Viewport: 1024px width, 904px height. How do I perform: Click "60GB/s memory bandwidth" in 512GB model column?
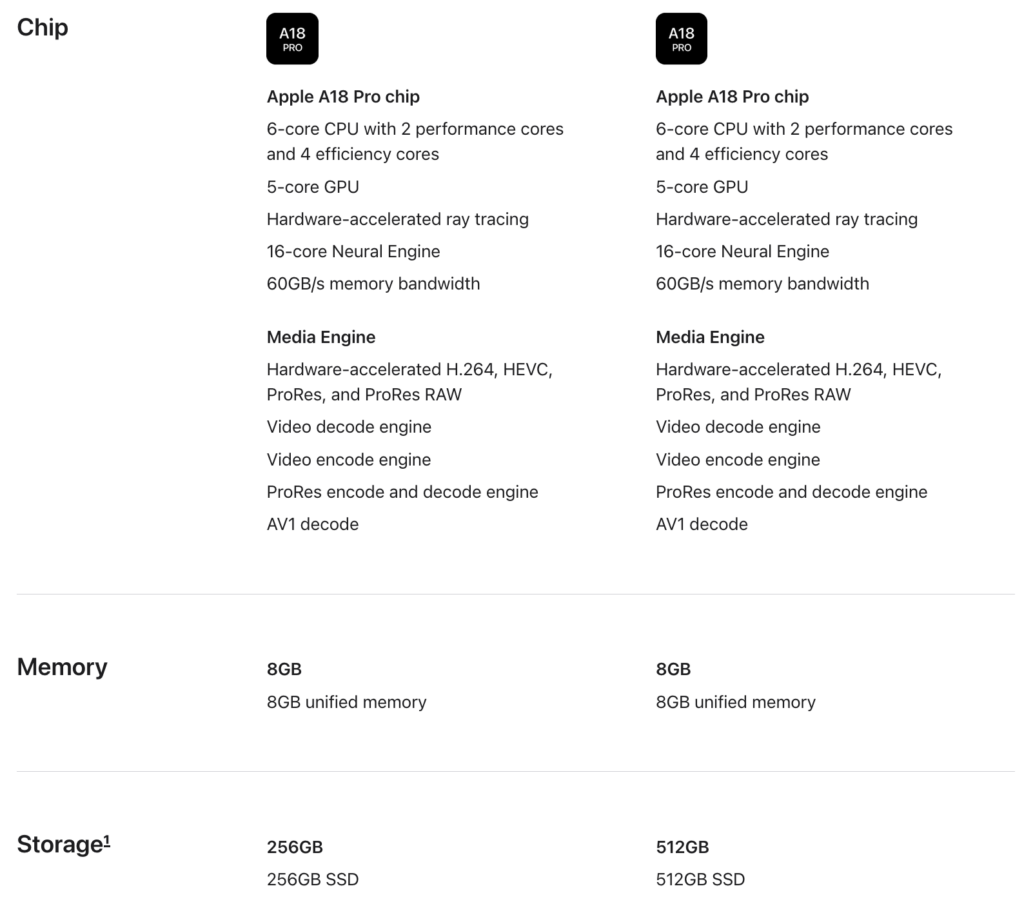tap(762, 284)
